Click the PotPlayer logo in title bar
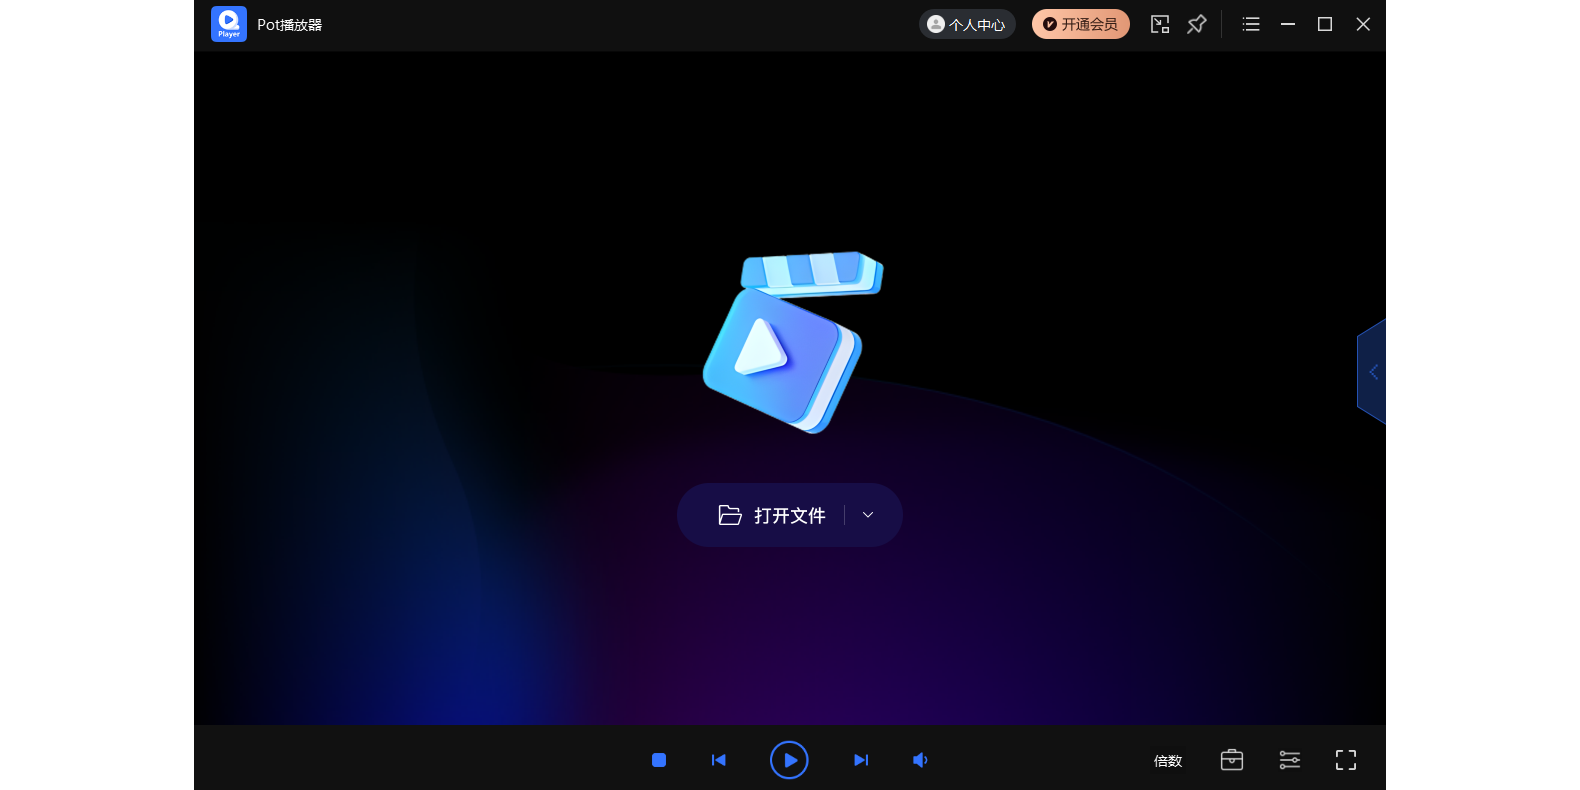 tap(229, 24)
